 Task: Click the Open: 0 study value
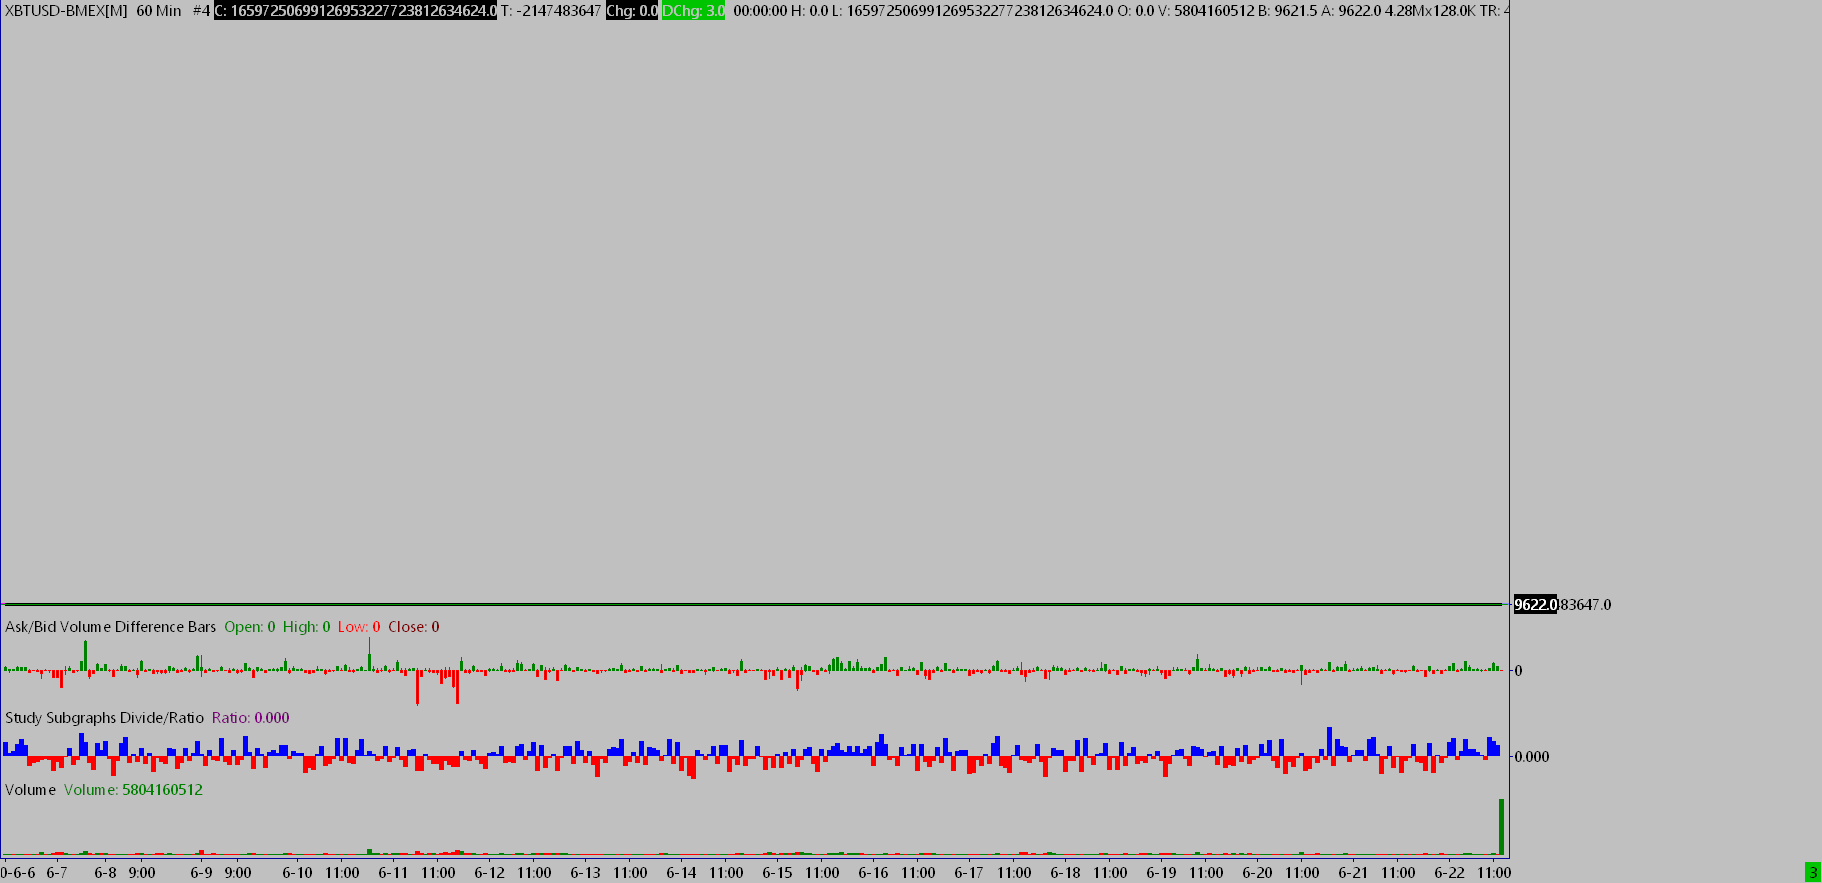pos(250,627)
